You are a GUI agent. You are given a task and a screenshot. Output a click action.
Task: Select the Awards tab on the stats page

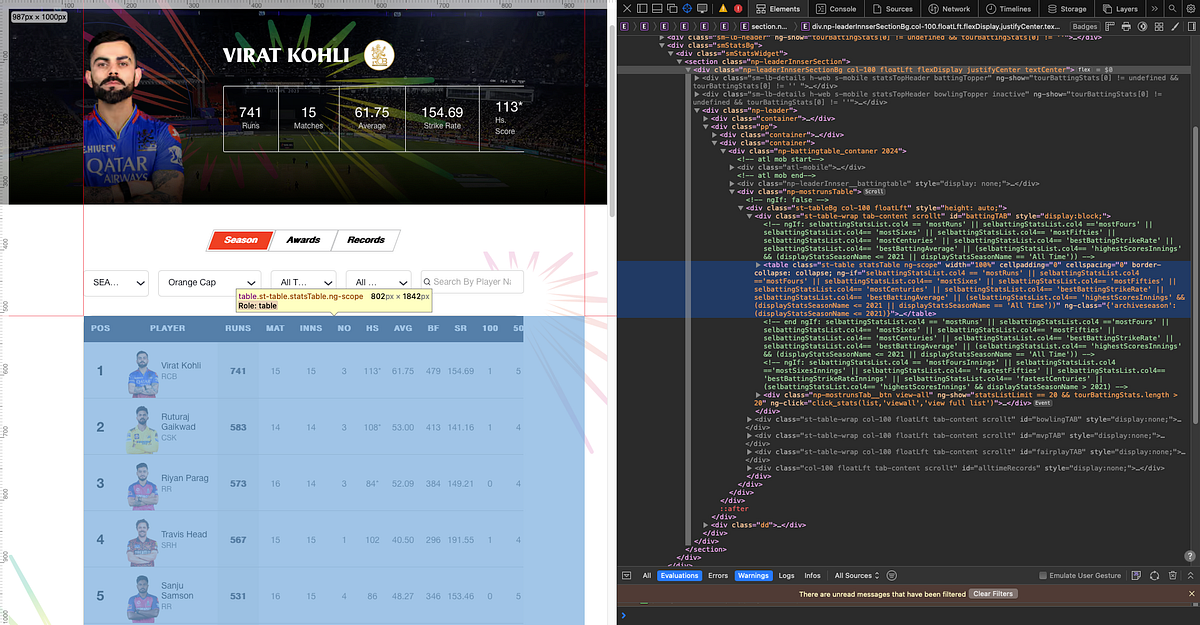coord(303,240)
